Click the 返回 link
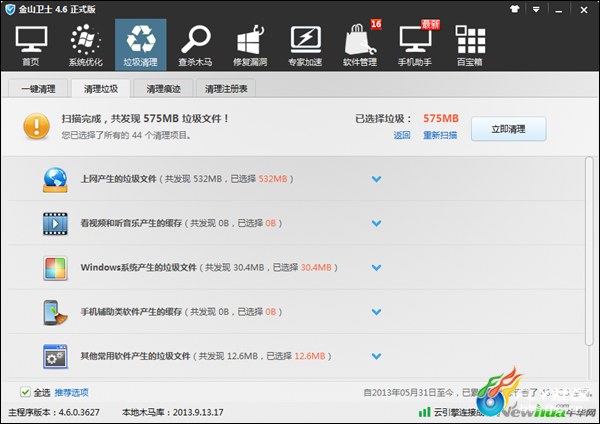Image resolution: width=600 pixels, height=424 pixels. coord(402,135)
